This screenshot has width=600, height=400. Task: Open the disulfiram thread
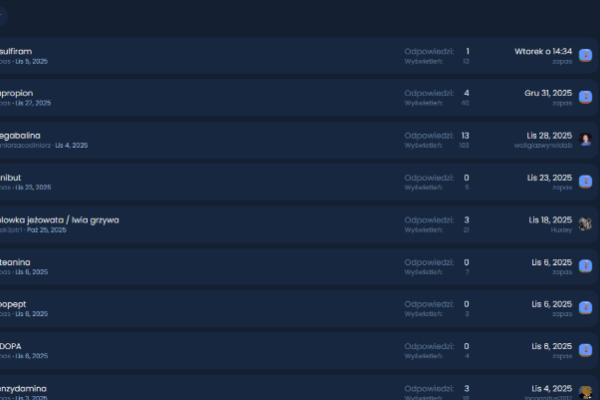(x=18, y=50)
